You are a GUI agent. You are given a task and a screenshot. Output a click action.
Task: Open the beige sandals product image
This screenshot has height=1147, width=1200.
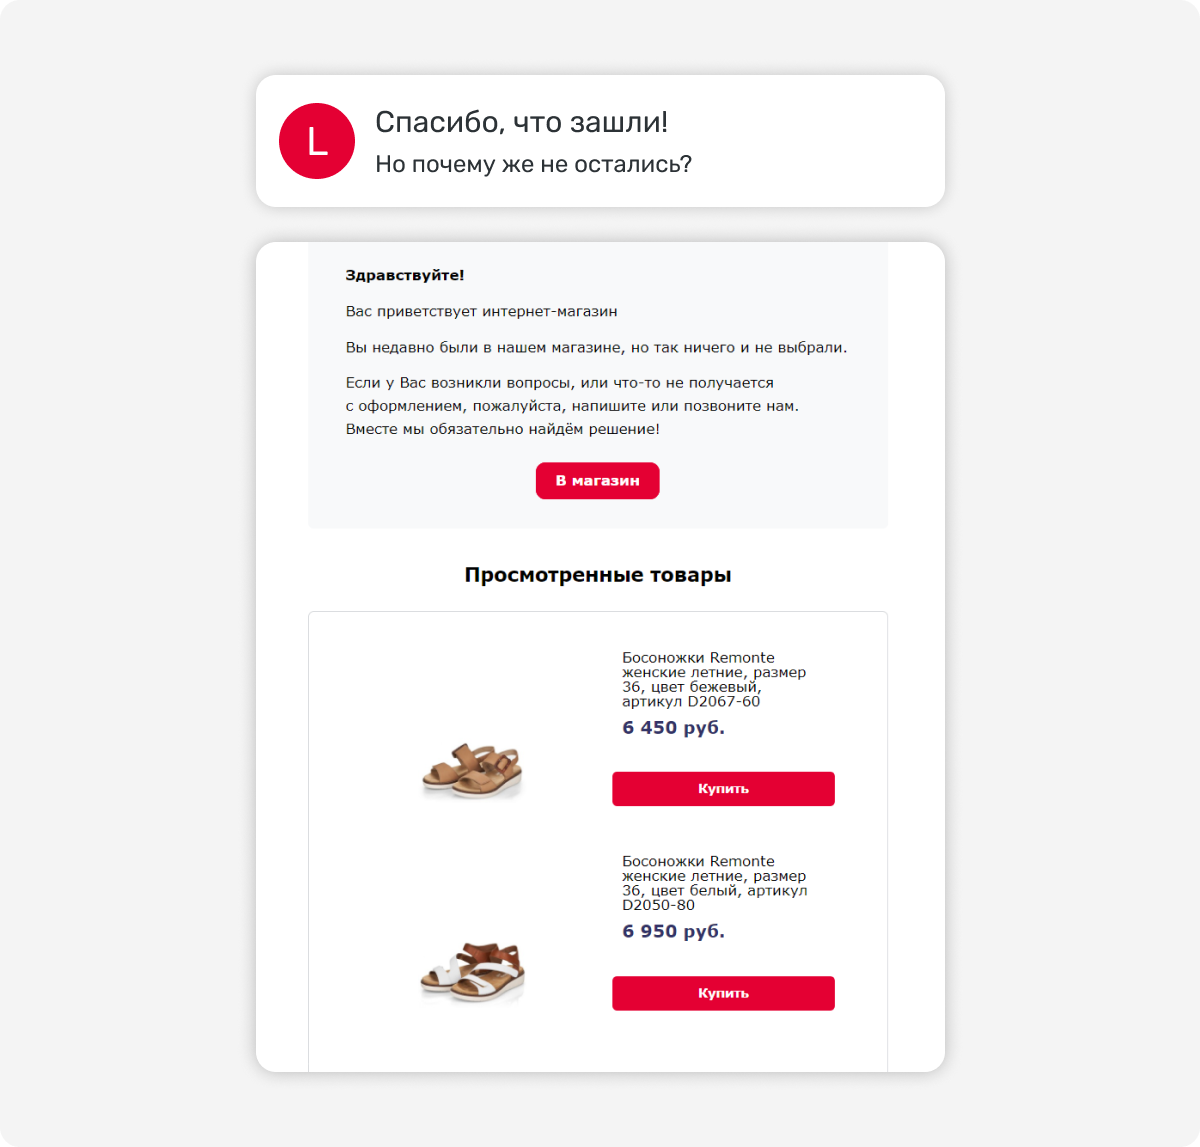[x=473, y=770]
